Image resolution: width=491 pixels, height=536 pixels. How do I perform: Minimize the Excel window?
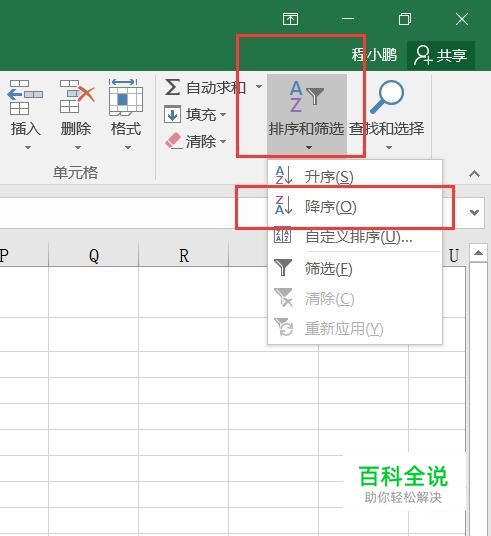coord(348,19)
